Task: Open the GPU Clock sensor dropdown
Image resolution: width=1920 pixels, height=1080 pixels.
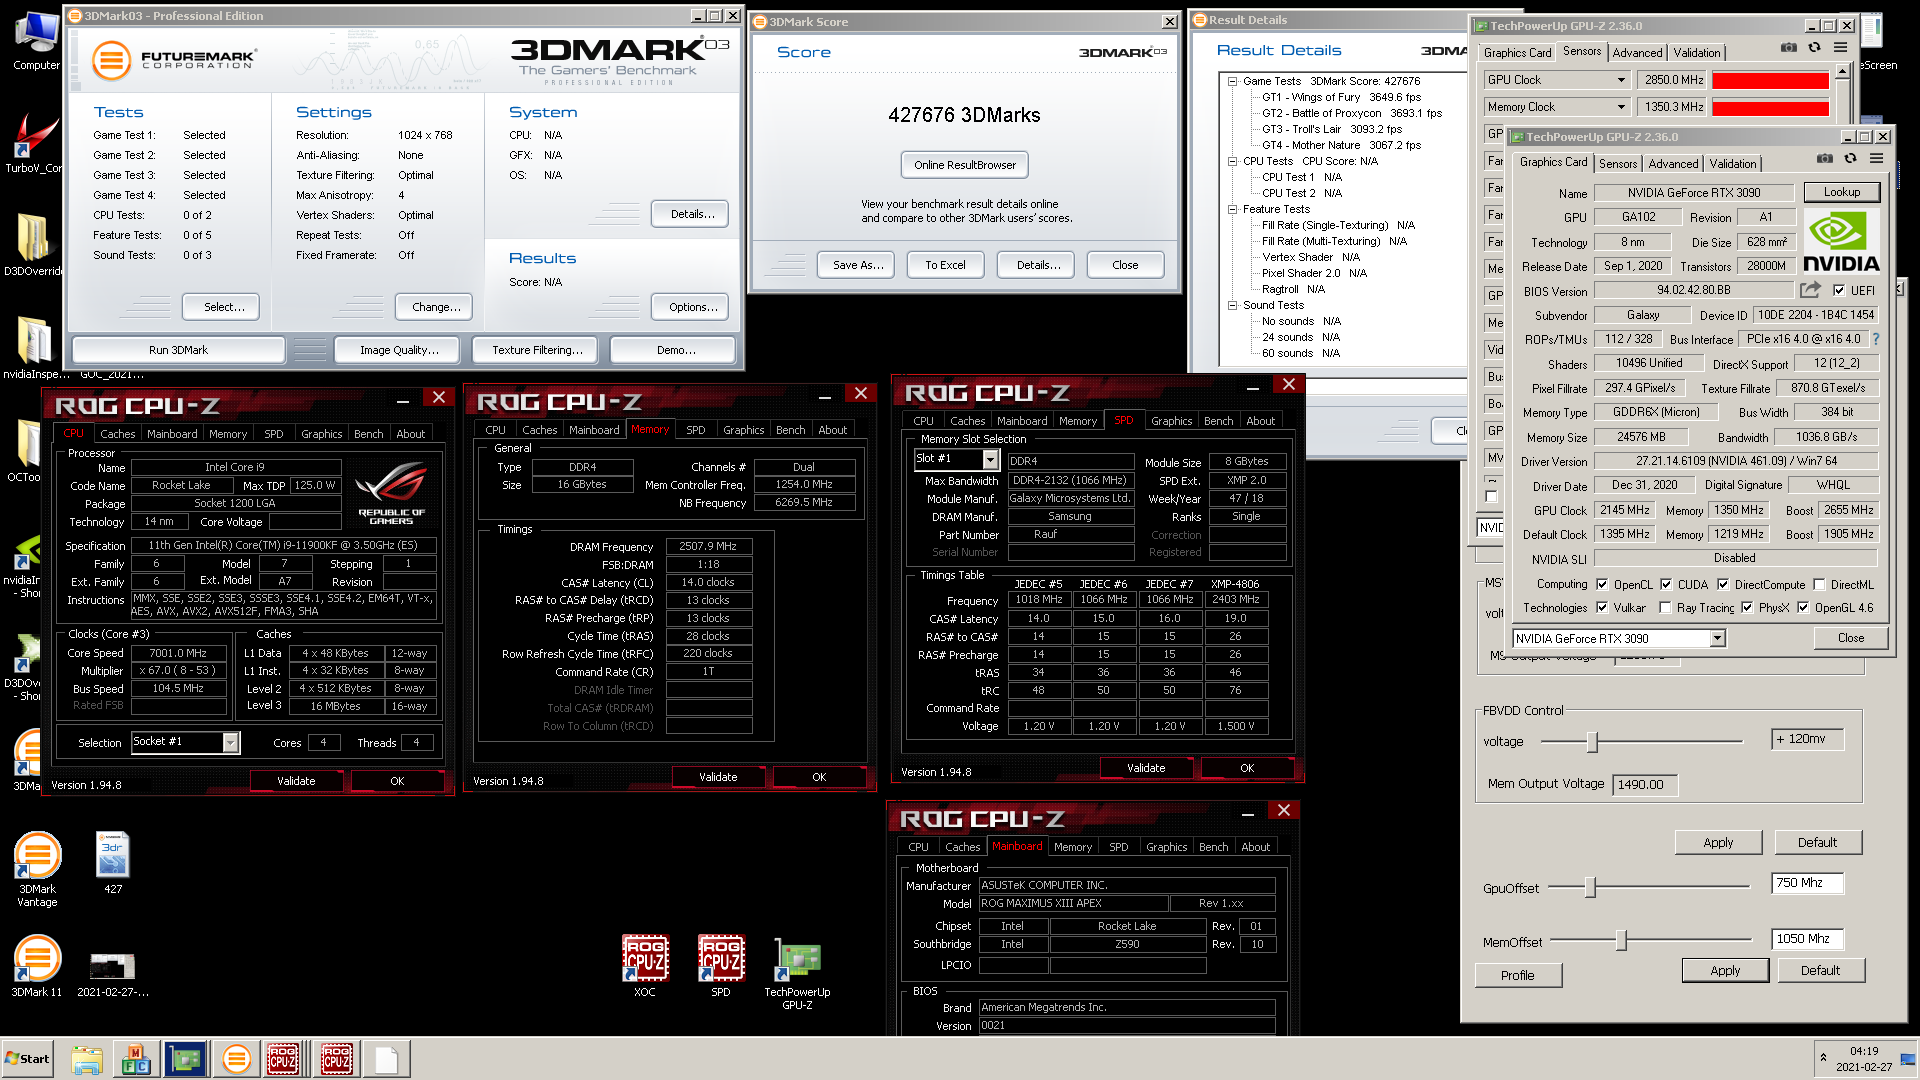Action: pos(1620,80)
